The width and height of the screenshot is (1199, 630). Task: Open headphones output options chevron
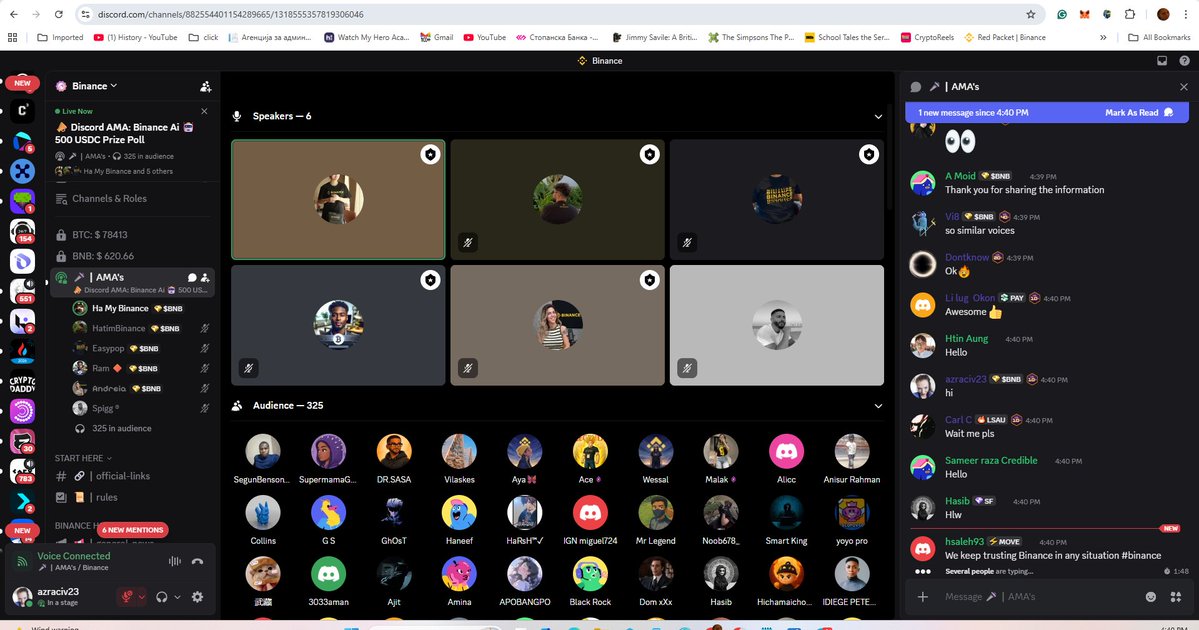point(177,597)
